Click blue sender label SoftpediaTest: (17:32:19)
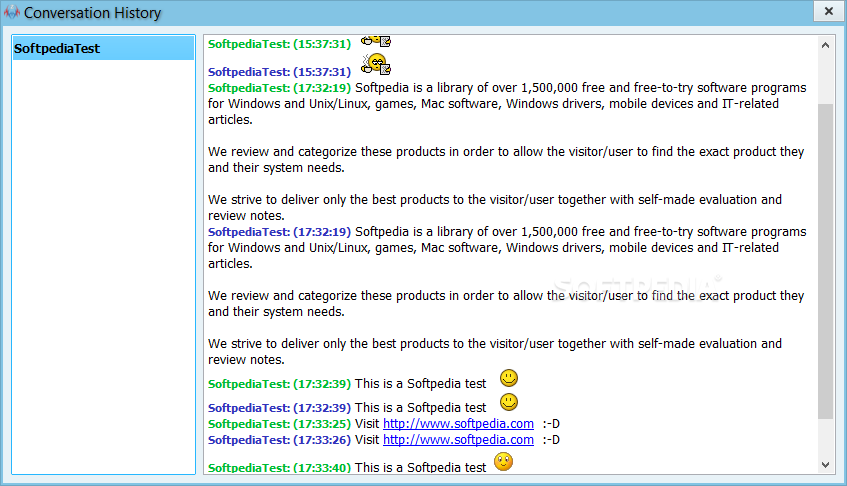The width and height of the screenshot is (847, 486). [x=279, y=232]
